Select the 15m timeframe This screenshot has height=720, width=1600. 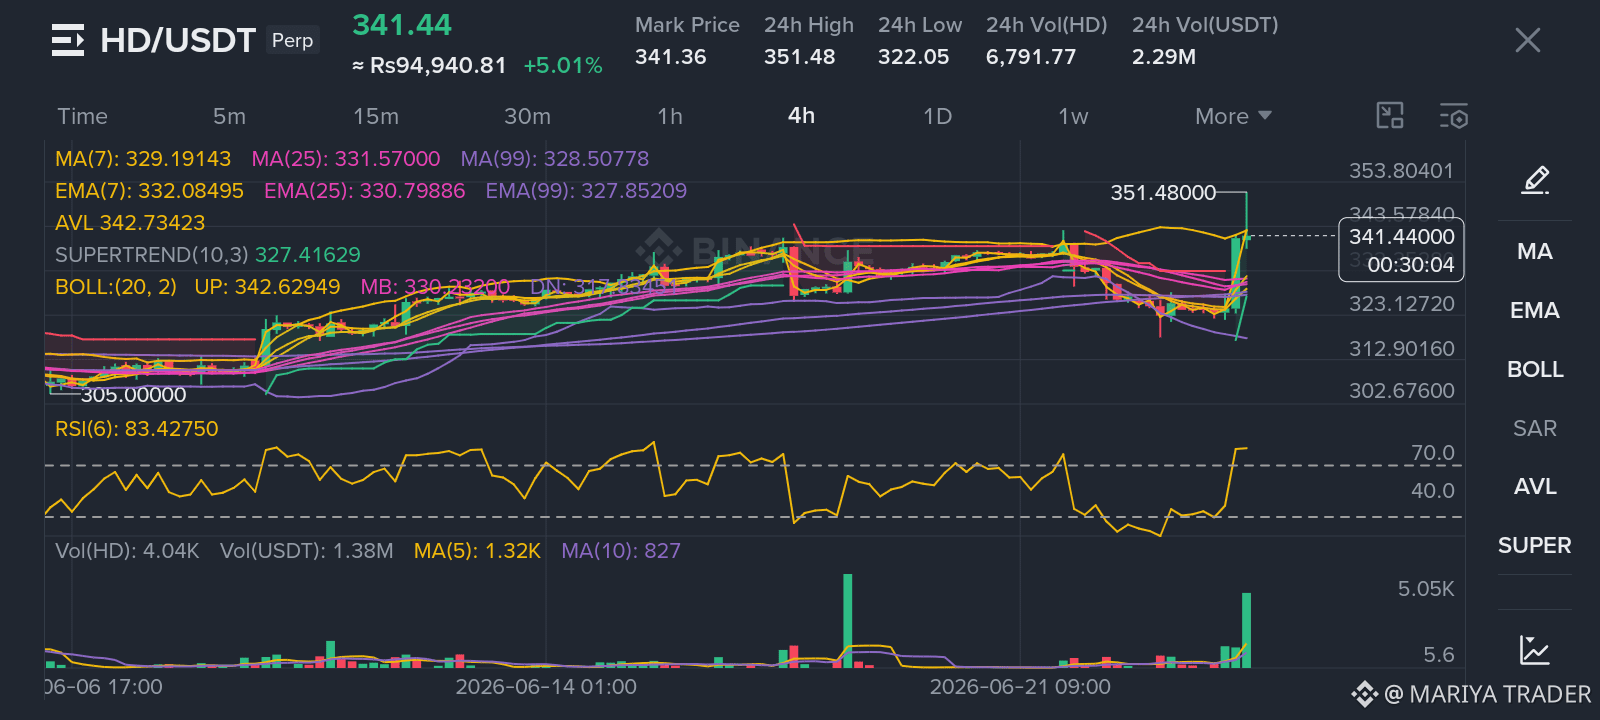tap(376, 116)
